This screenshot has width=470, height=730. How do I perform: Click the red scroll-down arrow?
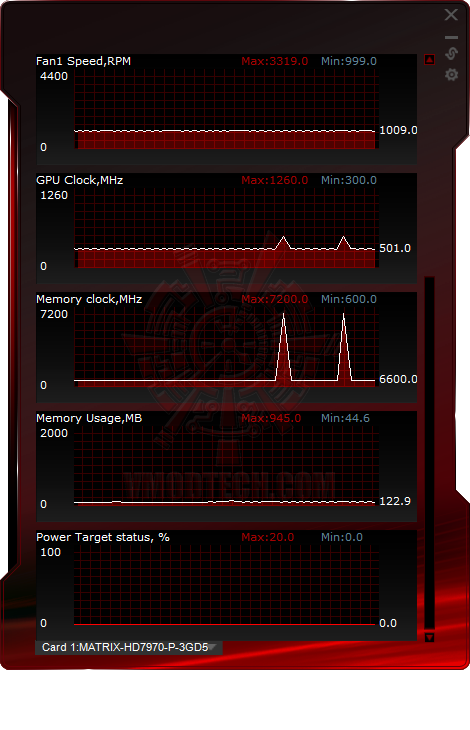(430, 637)
